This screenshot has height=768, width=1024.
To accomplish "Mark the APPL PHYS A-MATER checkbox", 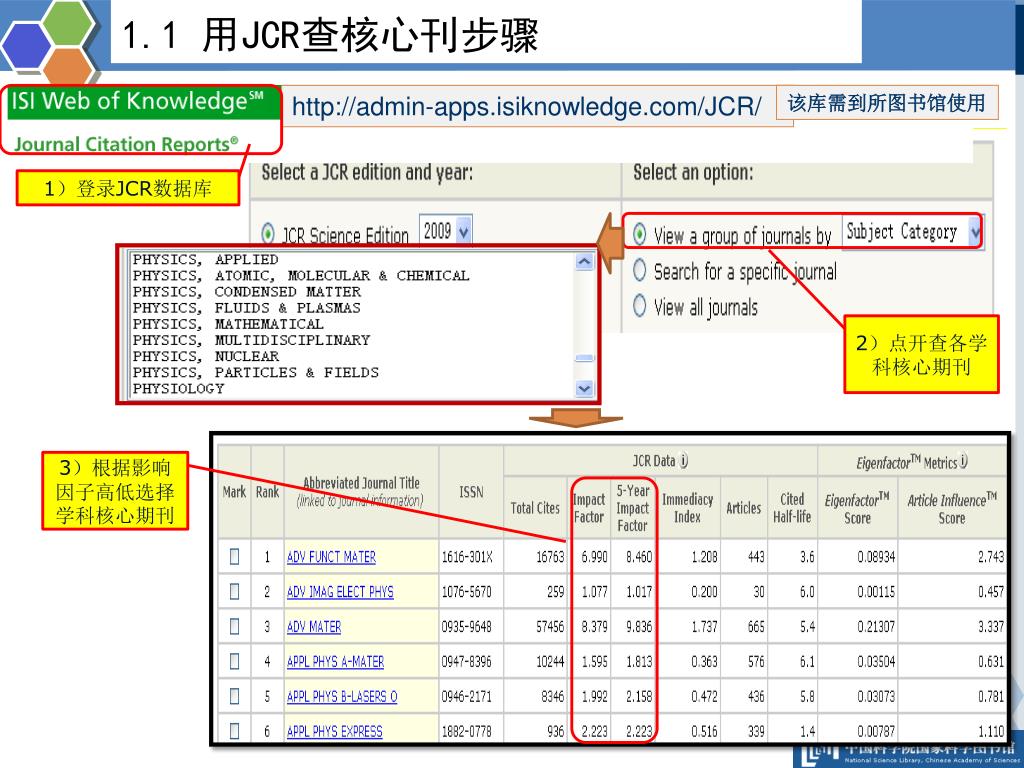I will click(234, 662).
